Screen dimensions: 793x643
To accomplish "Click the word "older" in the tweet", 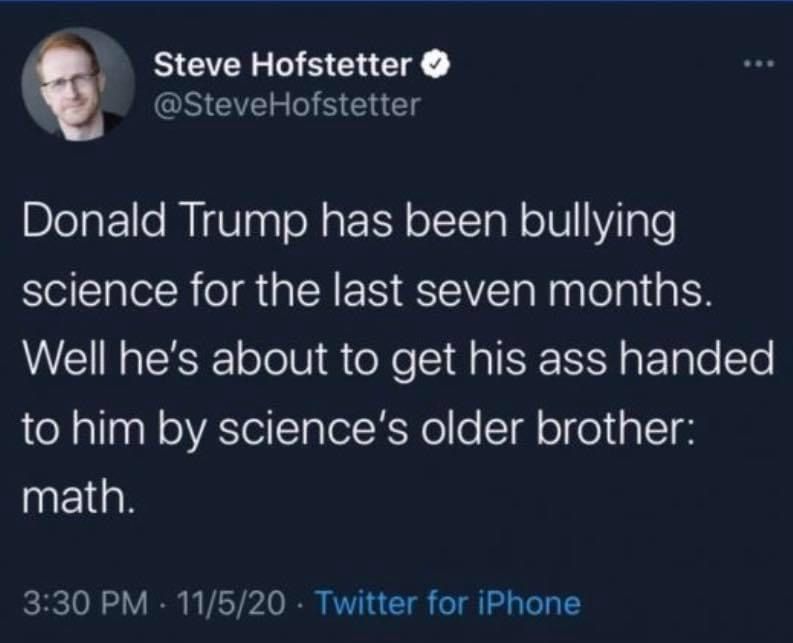I will (478, 429).
